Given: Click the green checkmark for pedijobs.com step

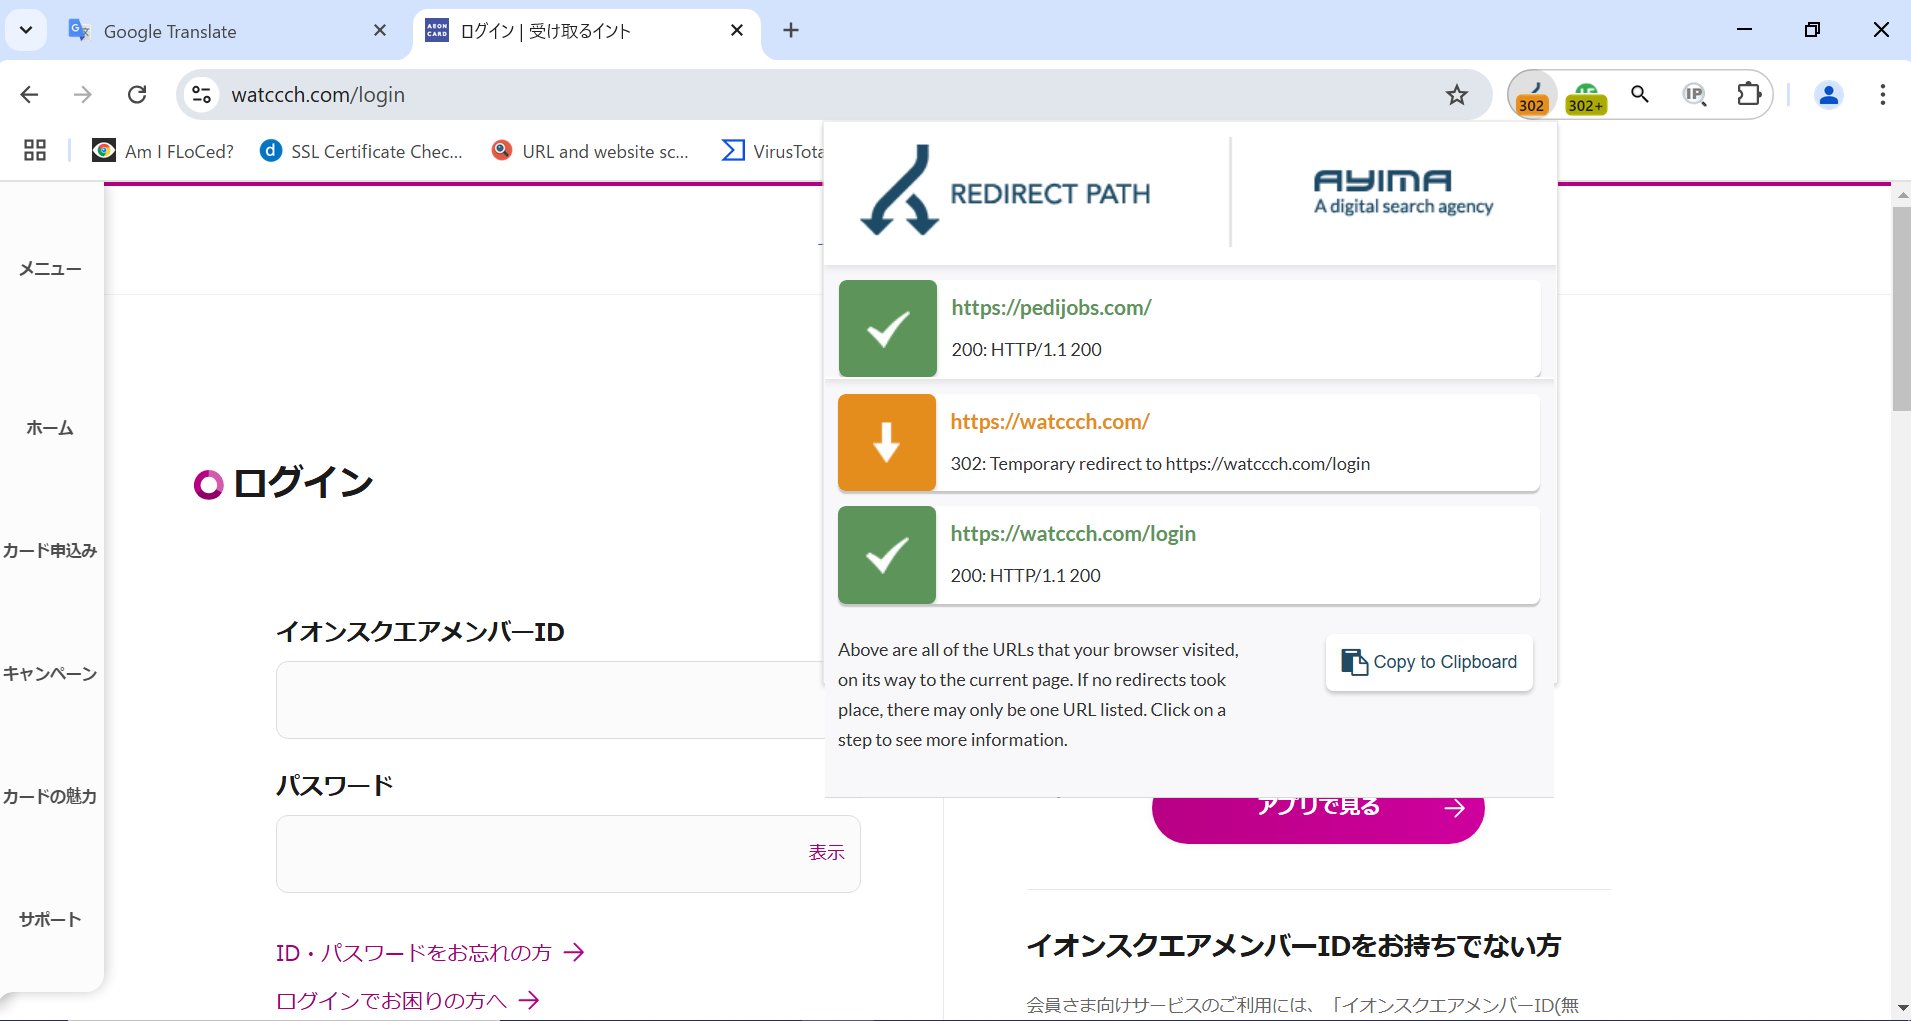Looking at the screenshot, I should 888,328.
